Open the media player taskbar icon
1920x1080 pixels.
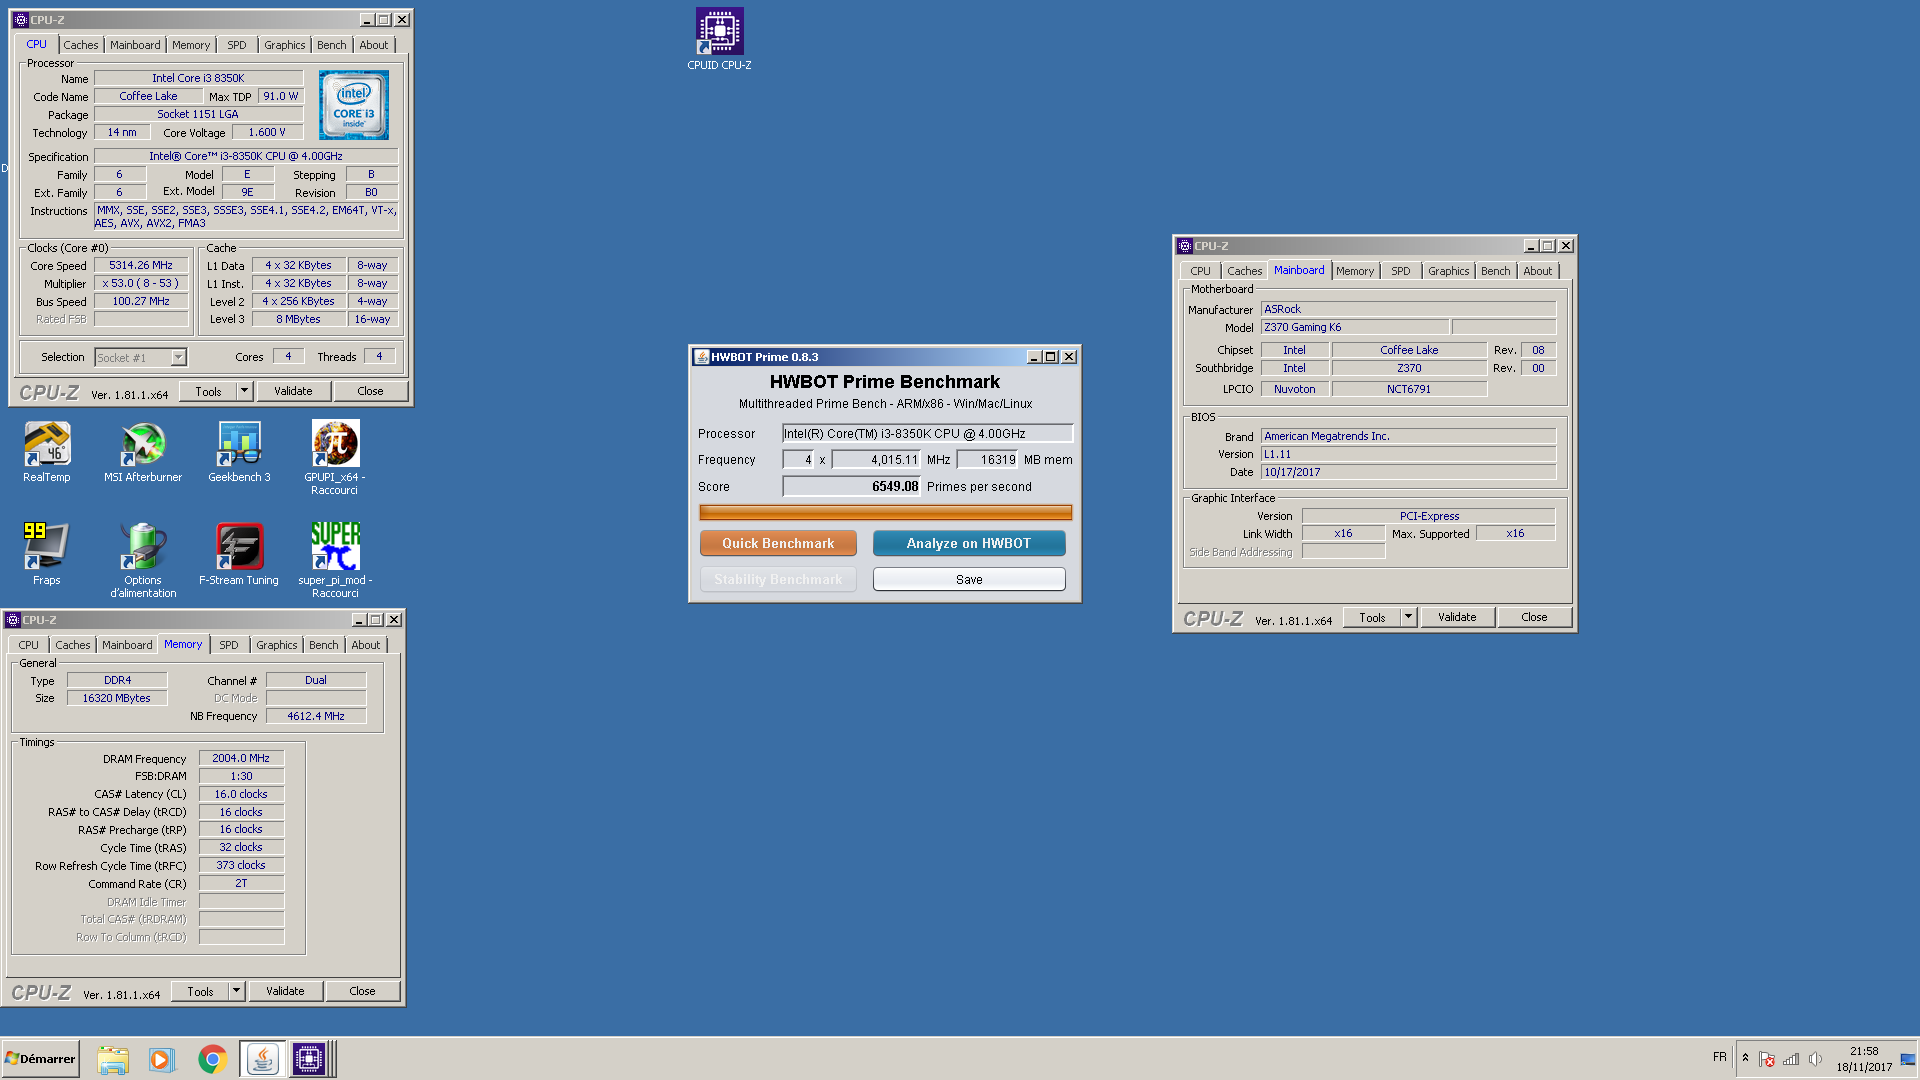pos(161,1059)
